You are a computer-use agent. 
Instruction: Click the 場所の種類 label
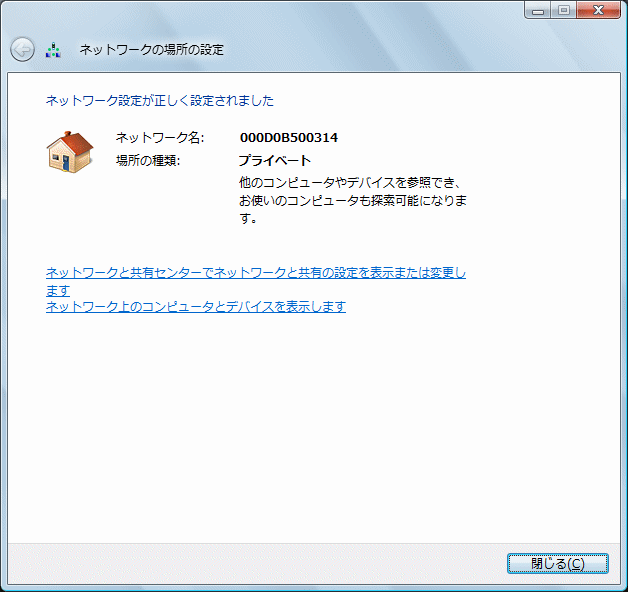click(147, 160)
